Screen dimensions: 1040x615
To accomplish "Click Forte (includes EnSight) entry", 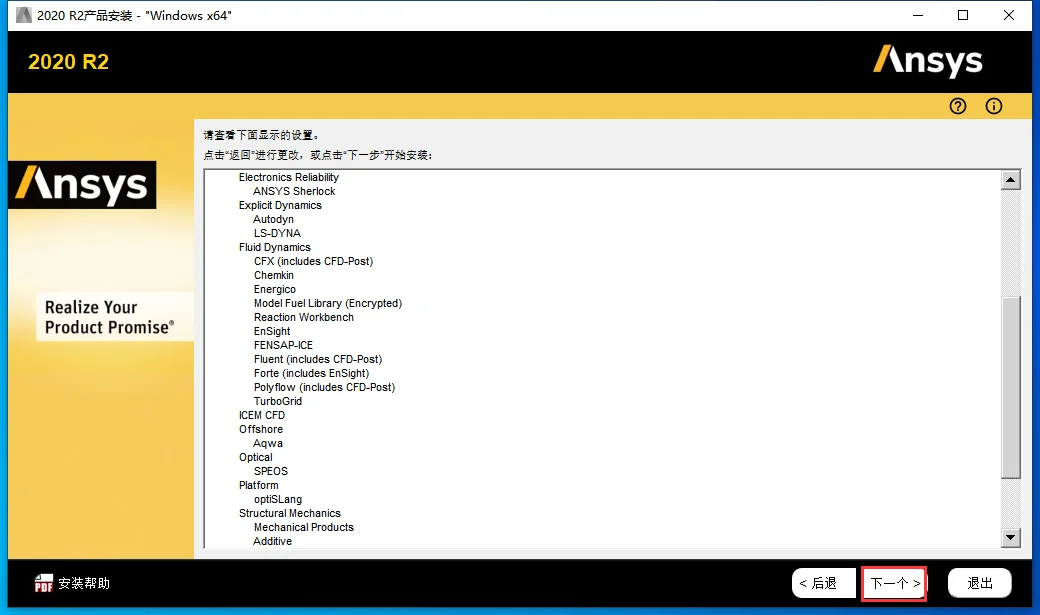I will coord(311,373).
